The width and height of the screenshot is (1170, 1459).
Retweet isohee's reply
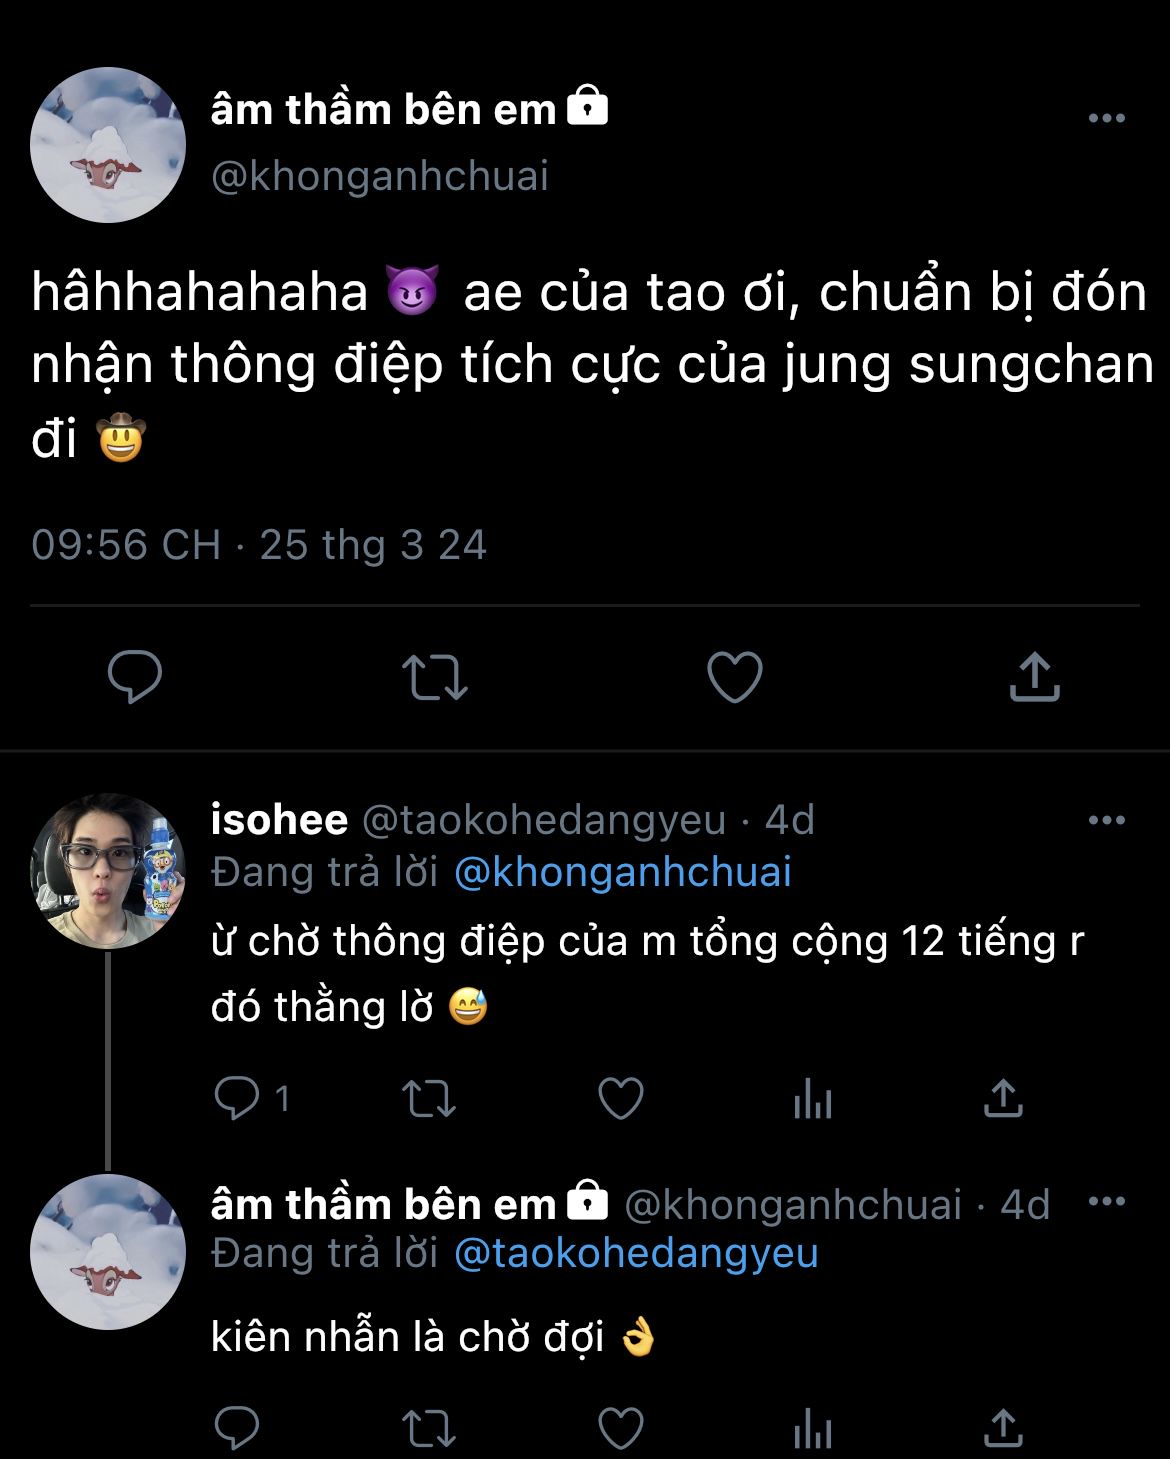429,1099
